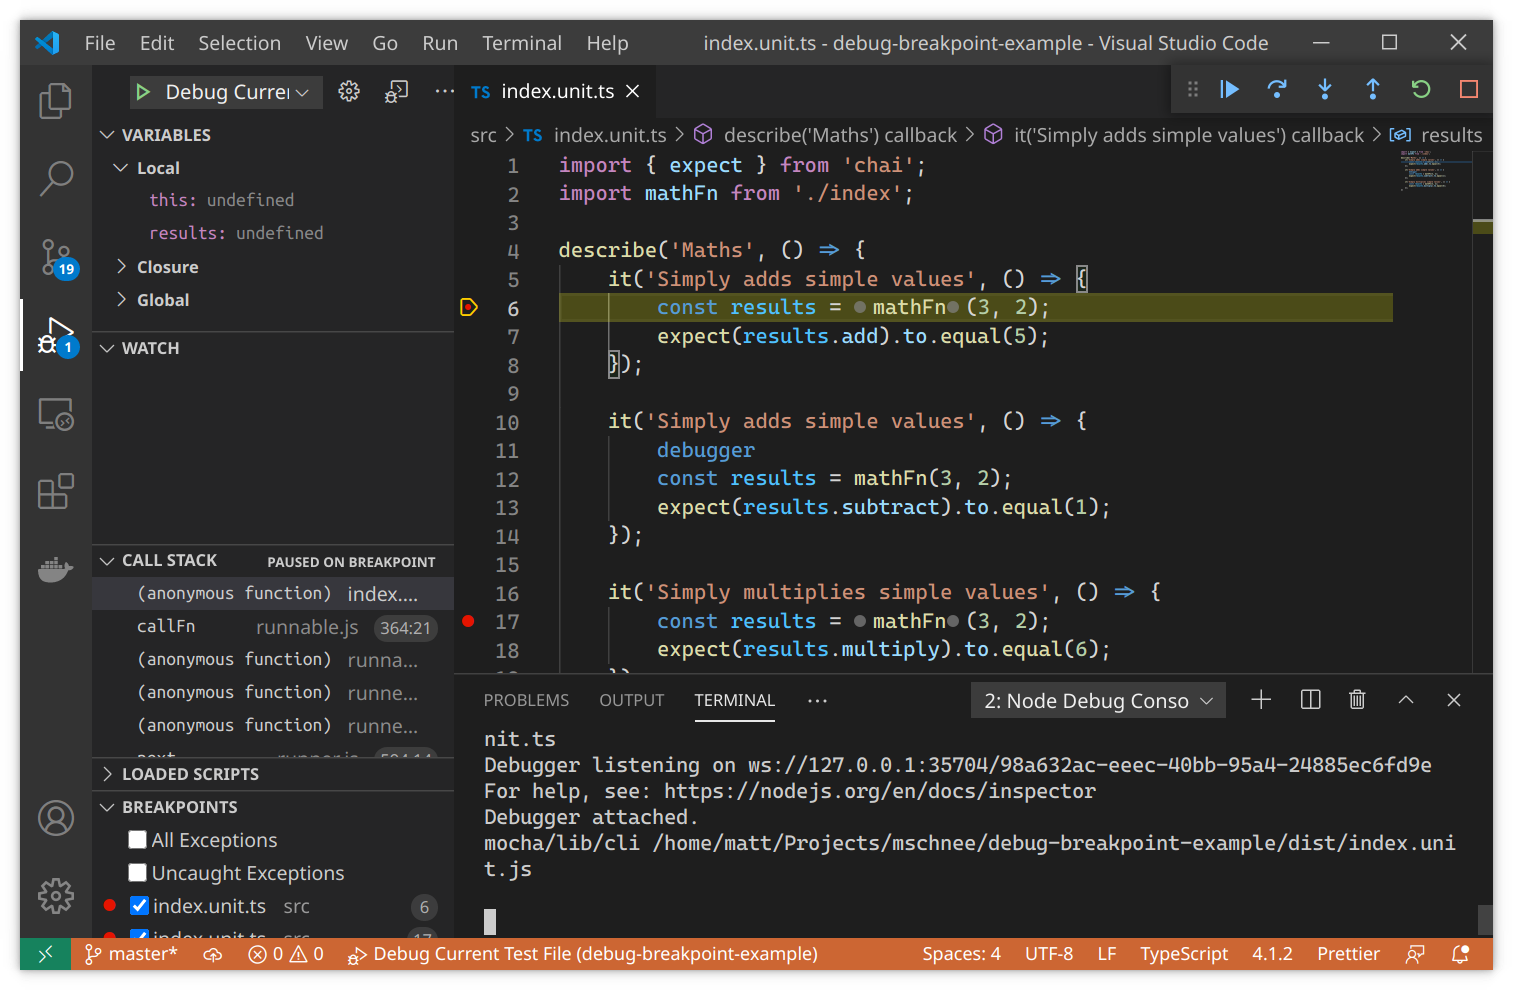Click describe('Maths') callback breadcrumb
1513x990 pixels.
(x=840, y=135)
